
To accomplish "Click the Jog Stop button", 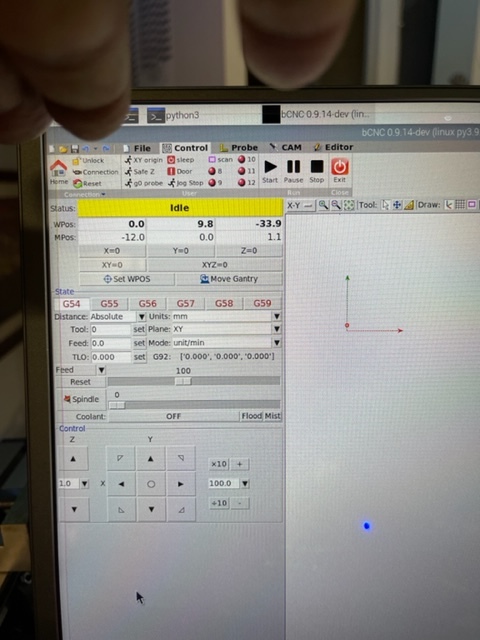I will coord(185,183).
